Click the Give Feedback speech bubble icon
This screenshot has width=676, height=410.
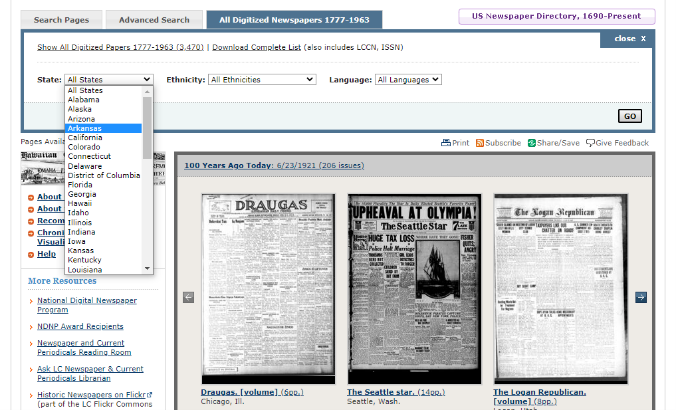(x=590, y=143)
